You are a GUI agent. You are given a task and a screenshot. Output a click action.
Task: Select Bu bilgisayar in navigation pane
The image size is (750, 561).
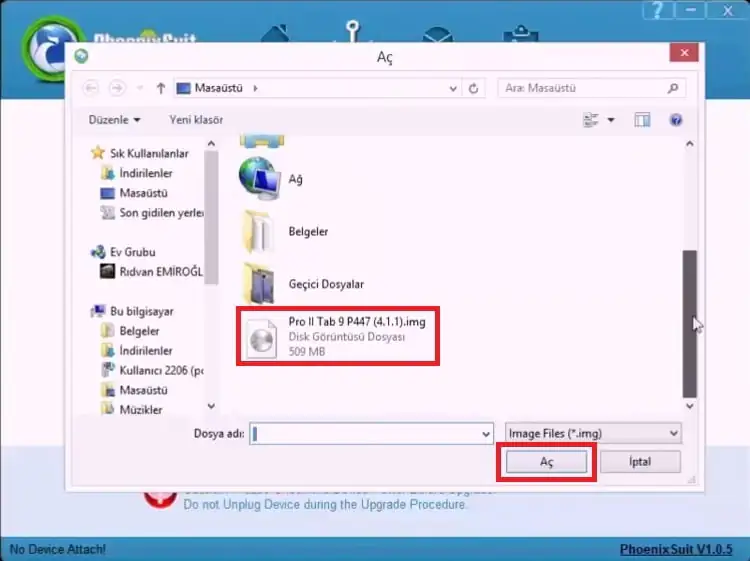tap(132, 311)
